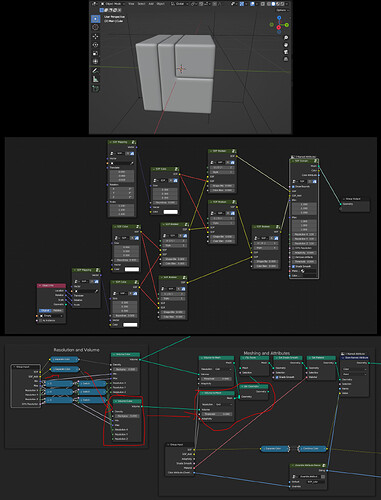
Task: Open the Point domain dropdown in Store Named Attribute
Action: click(355, 374)
